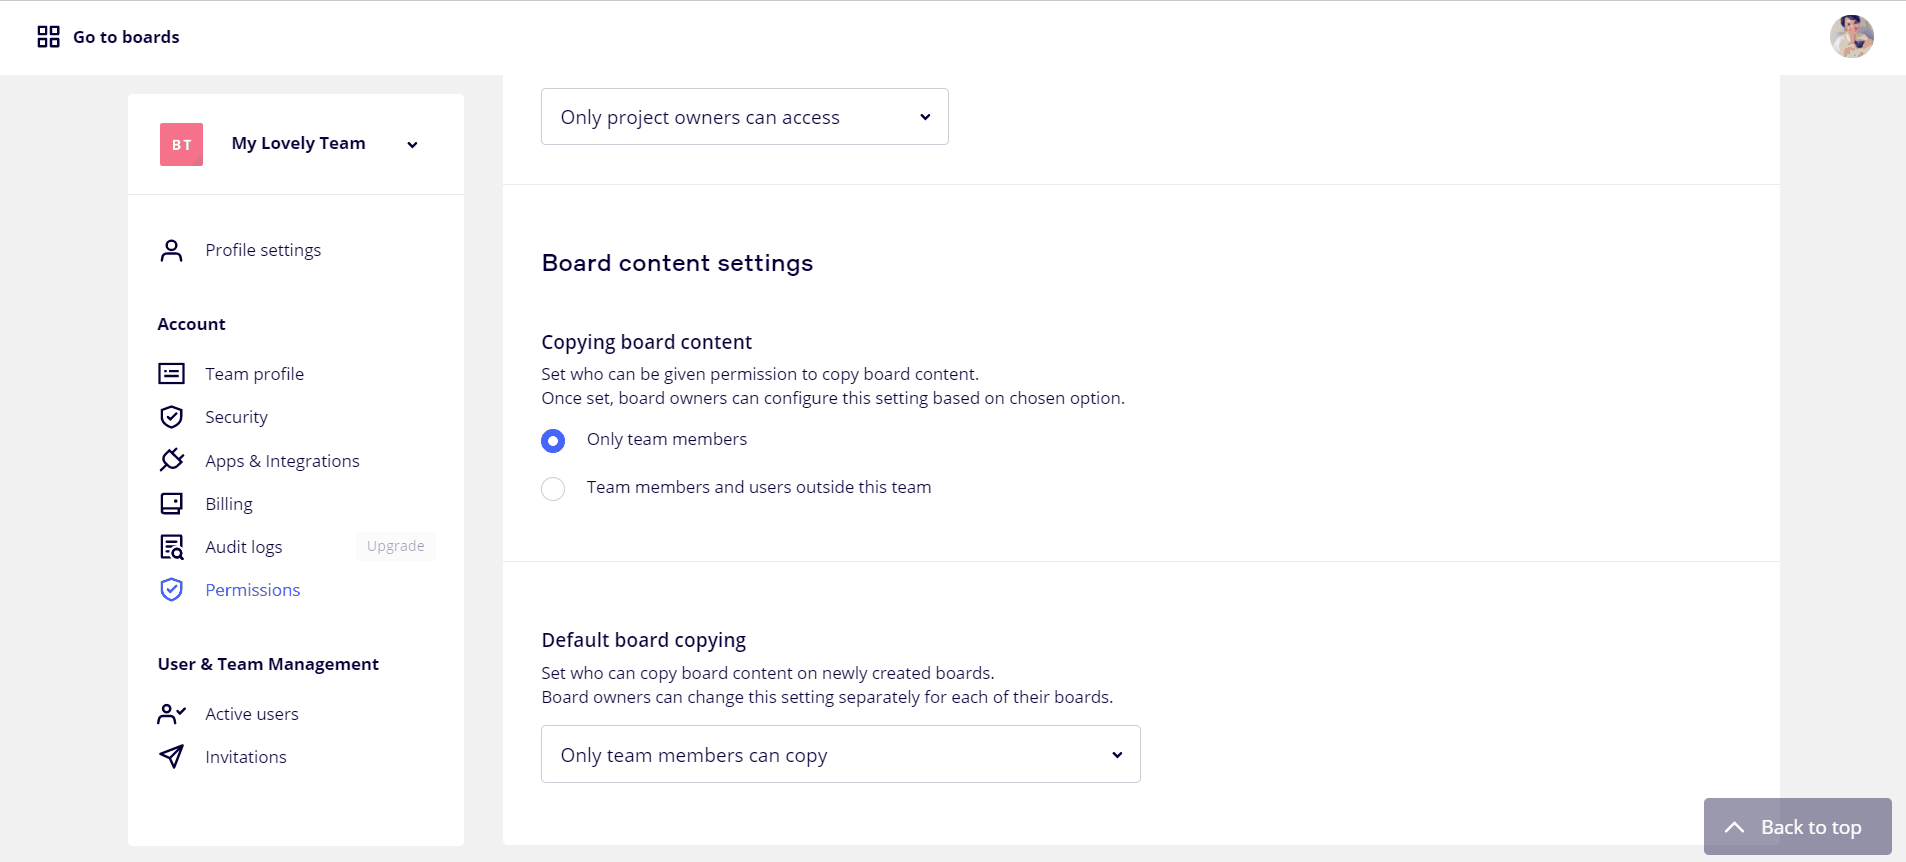Click the Billing icon in sidebar

click(171, 504)
